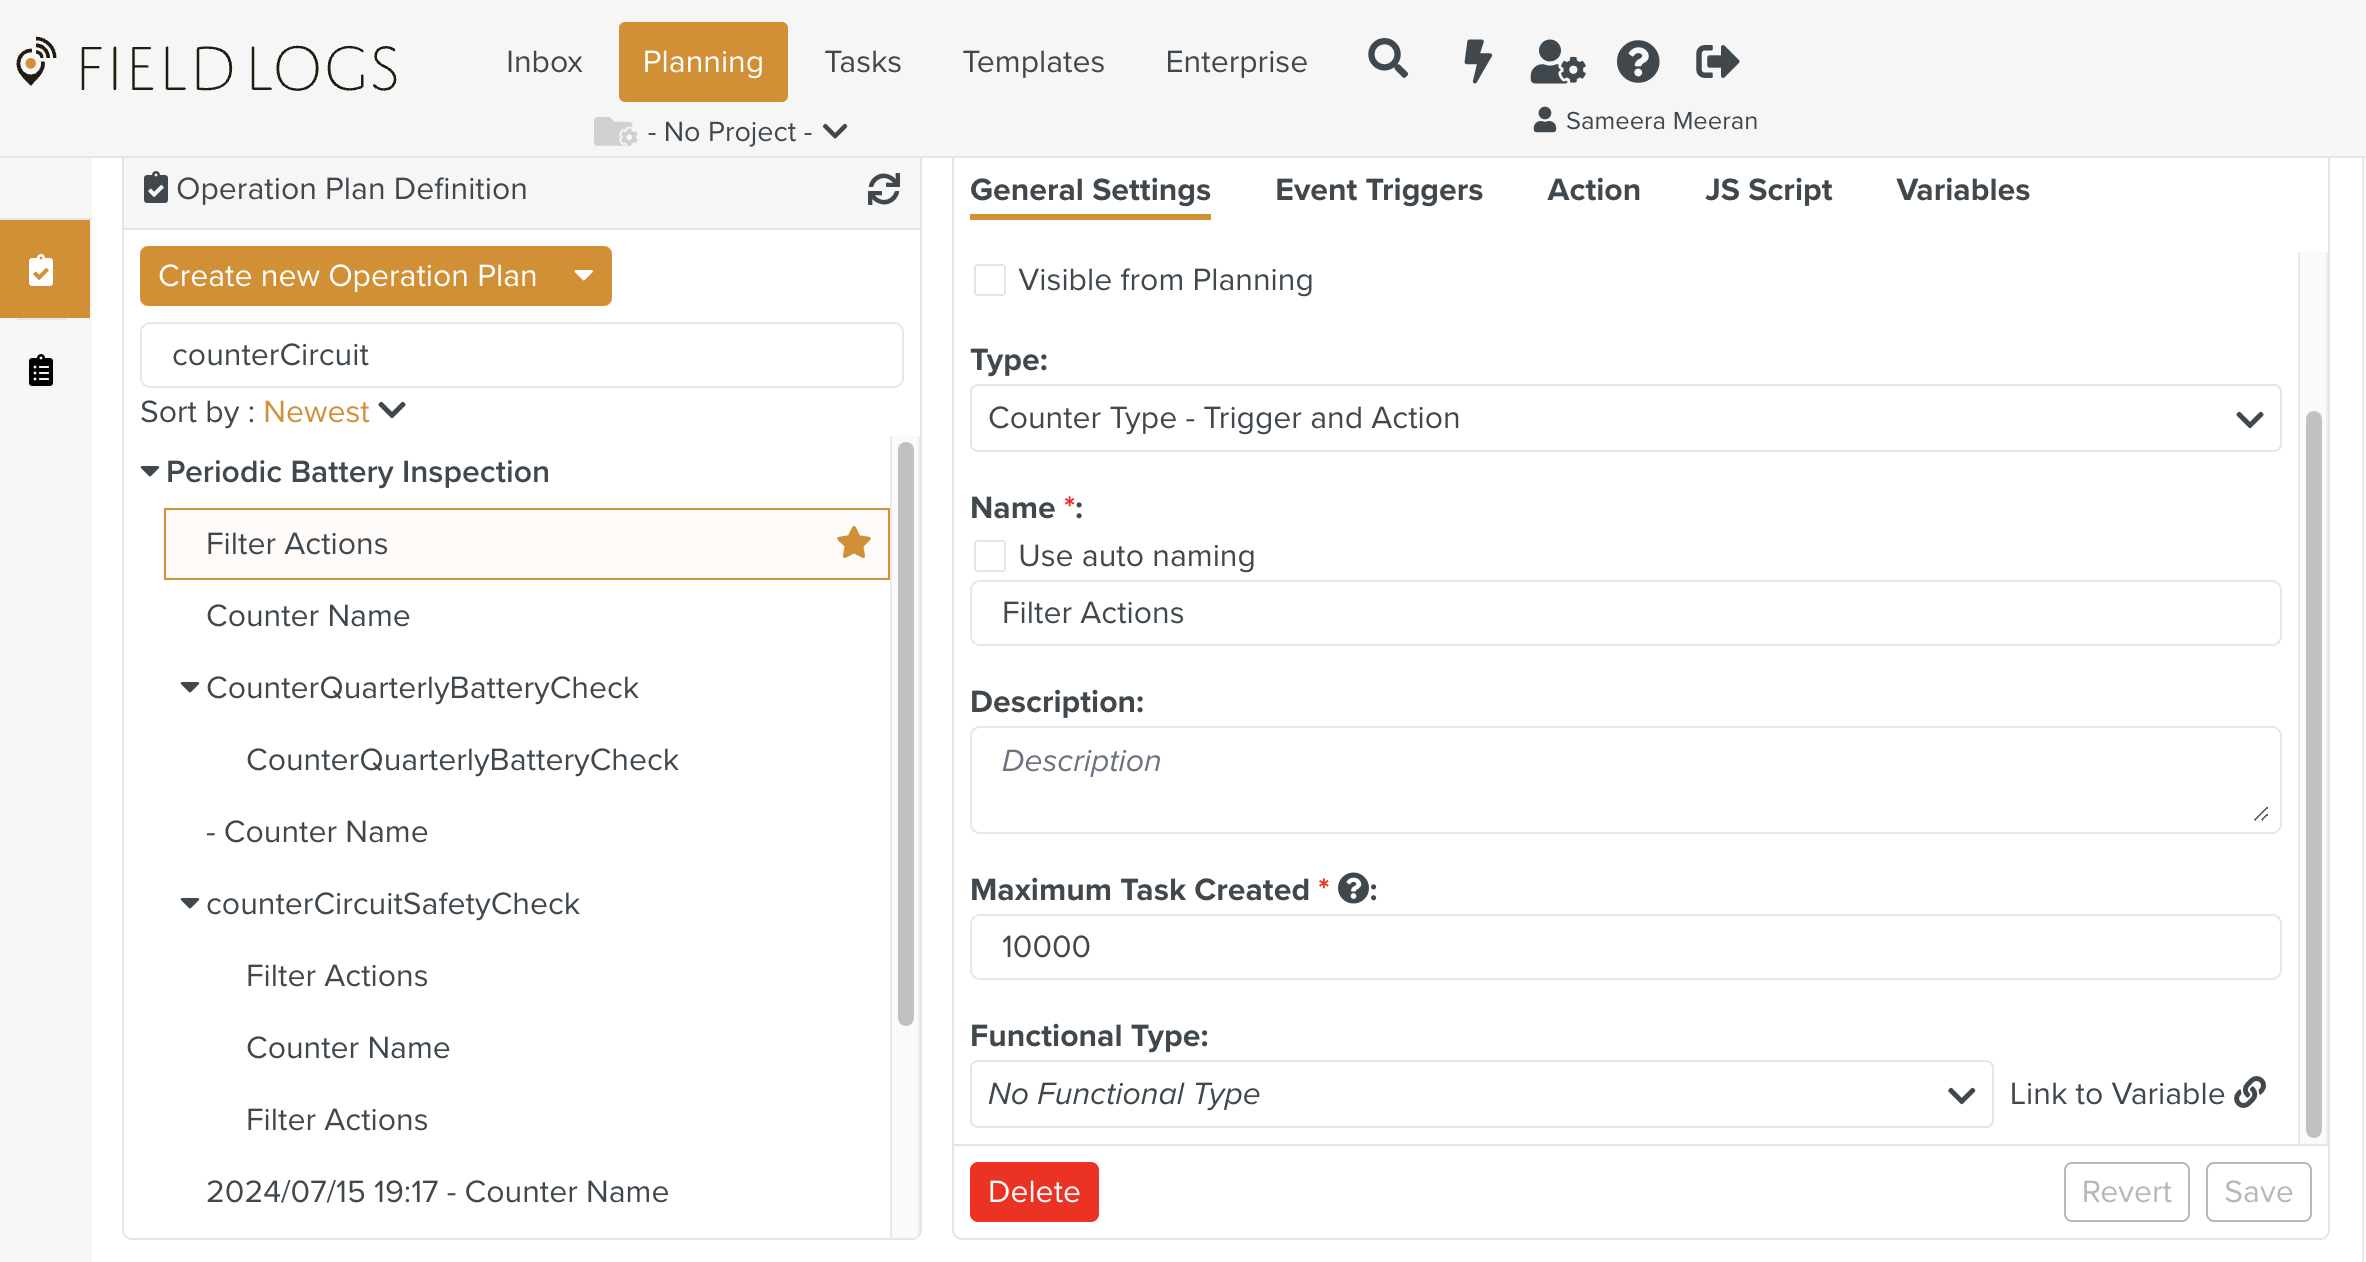Open the Type dropdown
Image resolution: width=2366 pixels, height=1262 pixels.
click(1624, 418)
